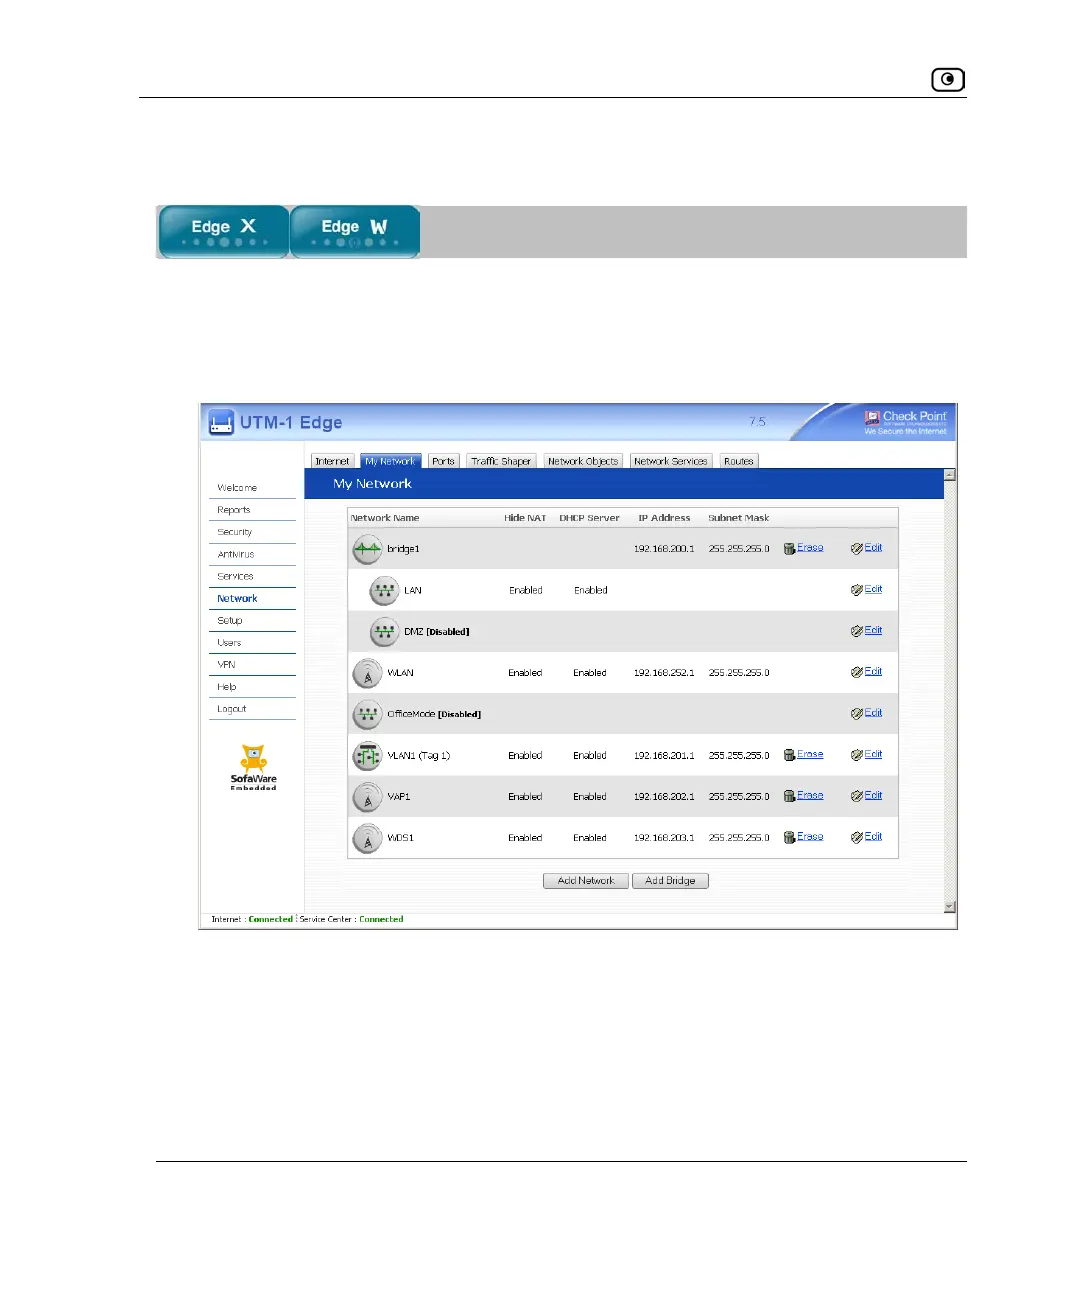Open Reports in the sidebar
The width and height of the screenshot is (1078, 1304).
pyautogui.click(x=234, y=510)
